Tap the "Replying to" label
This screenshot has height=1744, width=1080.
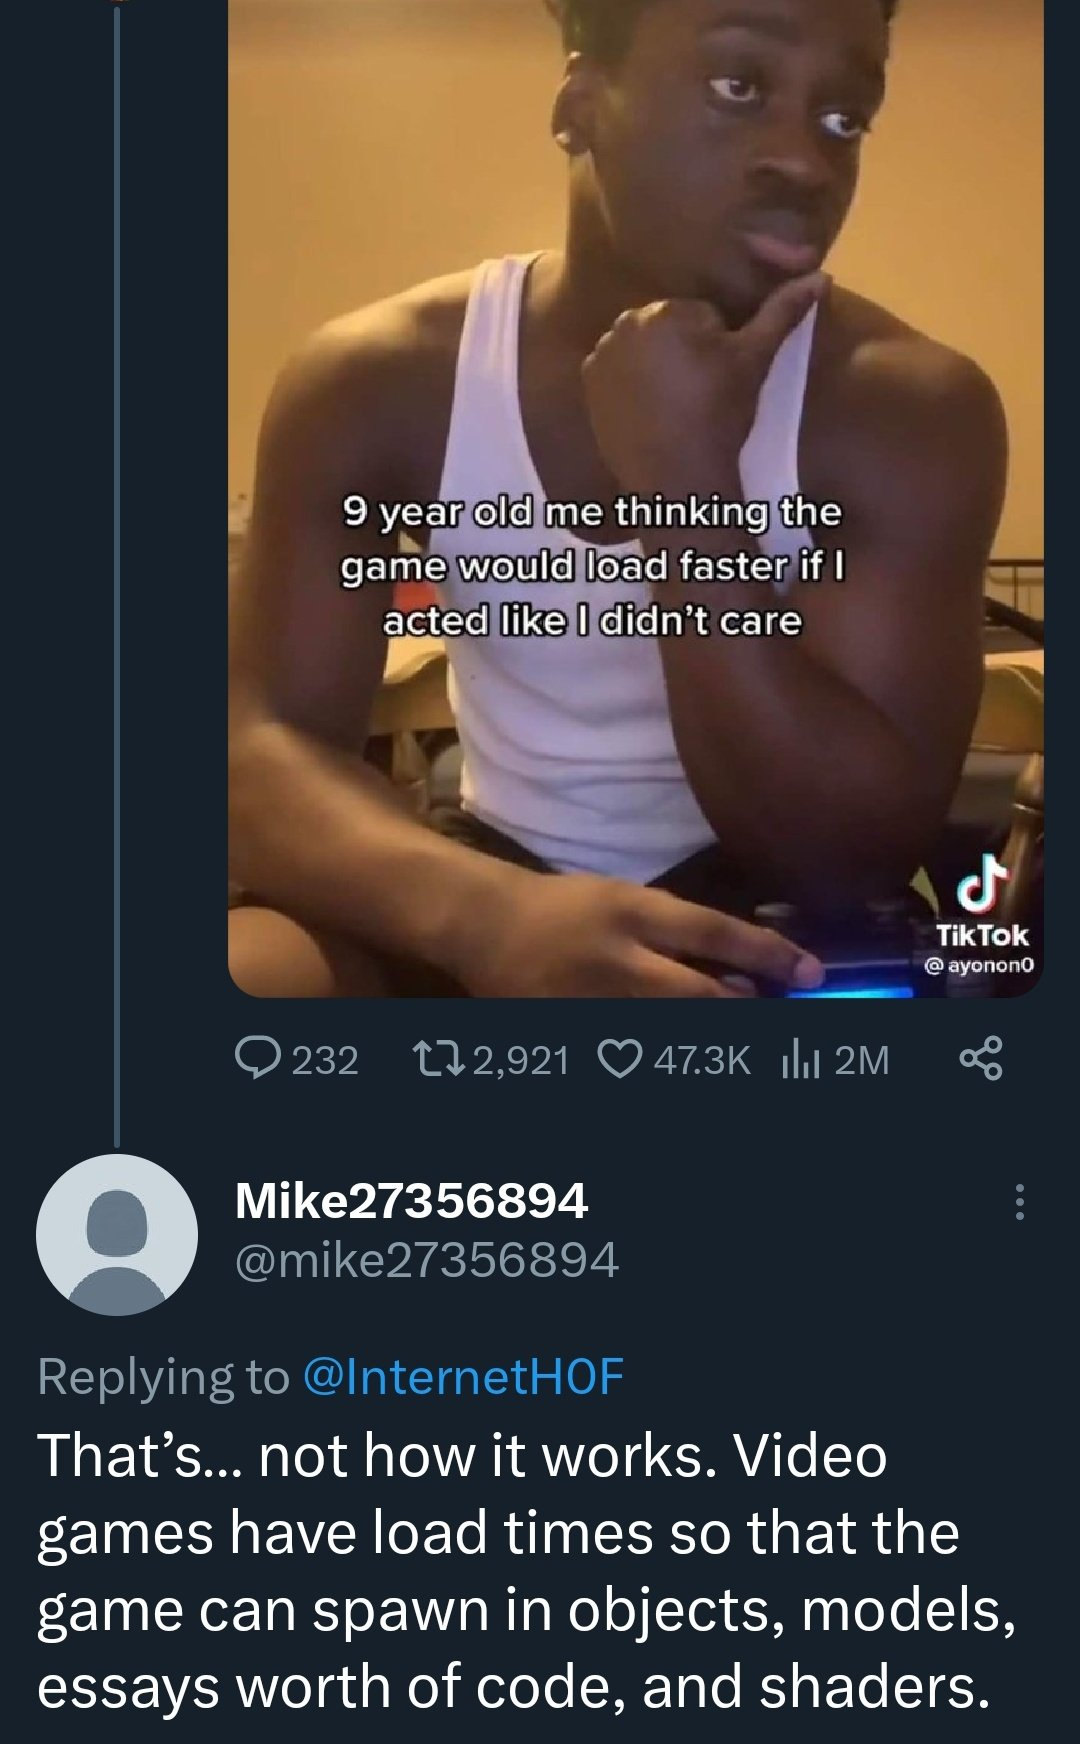tap(163, 1376)
